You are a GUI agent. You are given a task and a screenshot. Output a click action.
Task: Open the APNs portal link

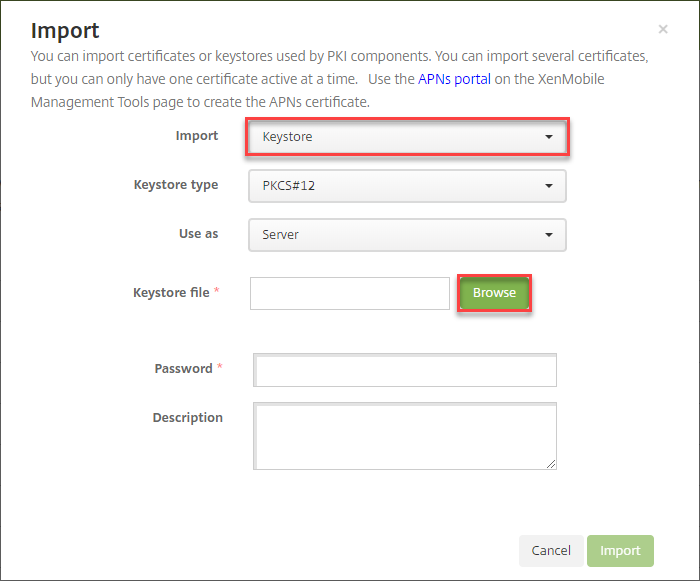(454, 78)
